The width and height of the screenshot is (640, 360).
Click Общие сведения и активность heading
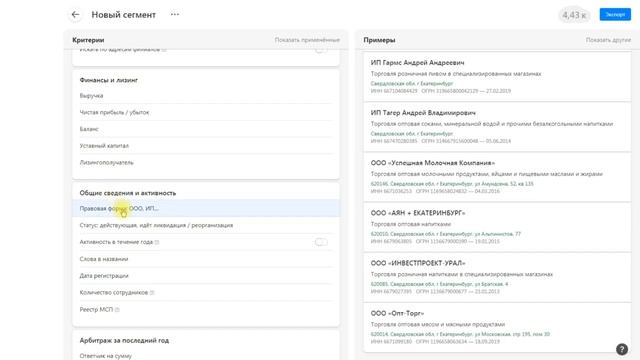[x=128, y=193]
